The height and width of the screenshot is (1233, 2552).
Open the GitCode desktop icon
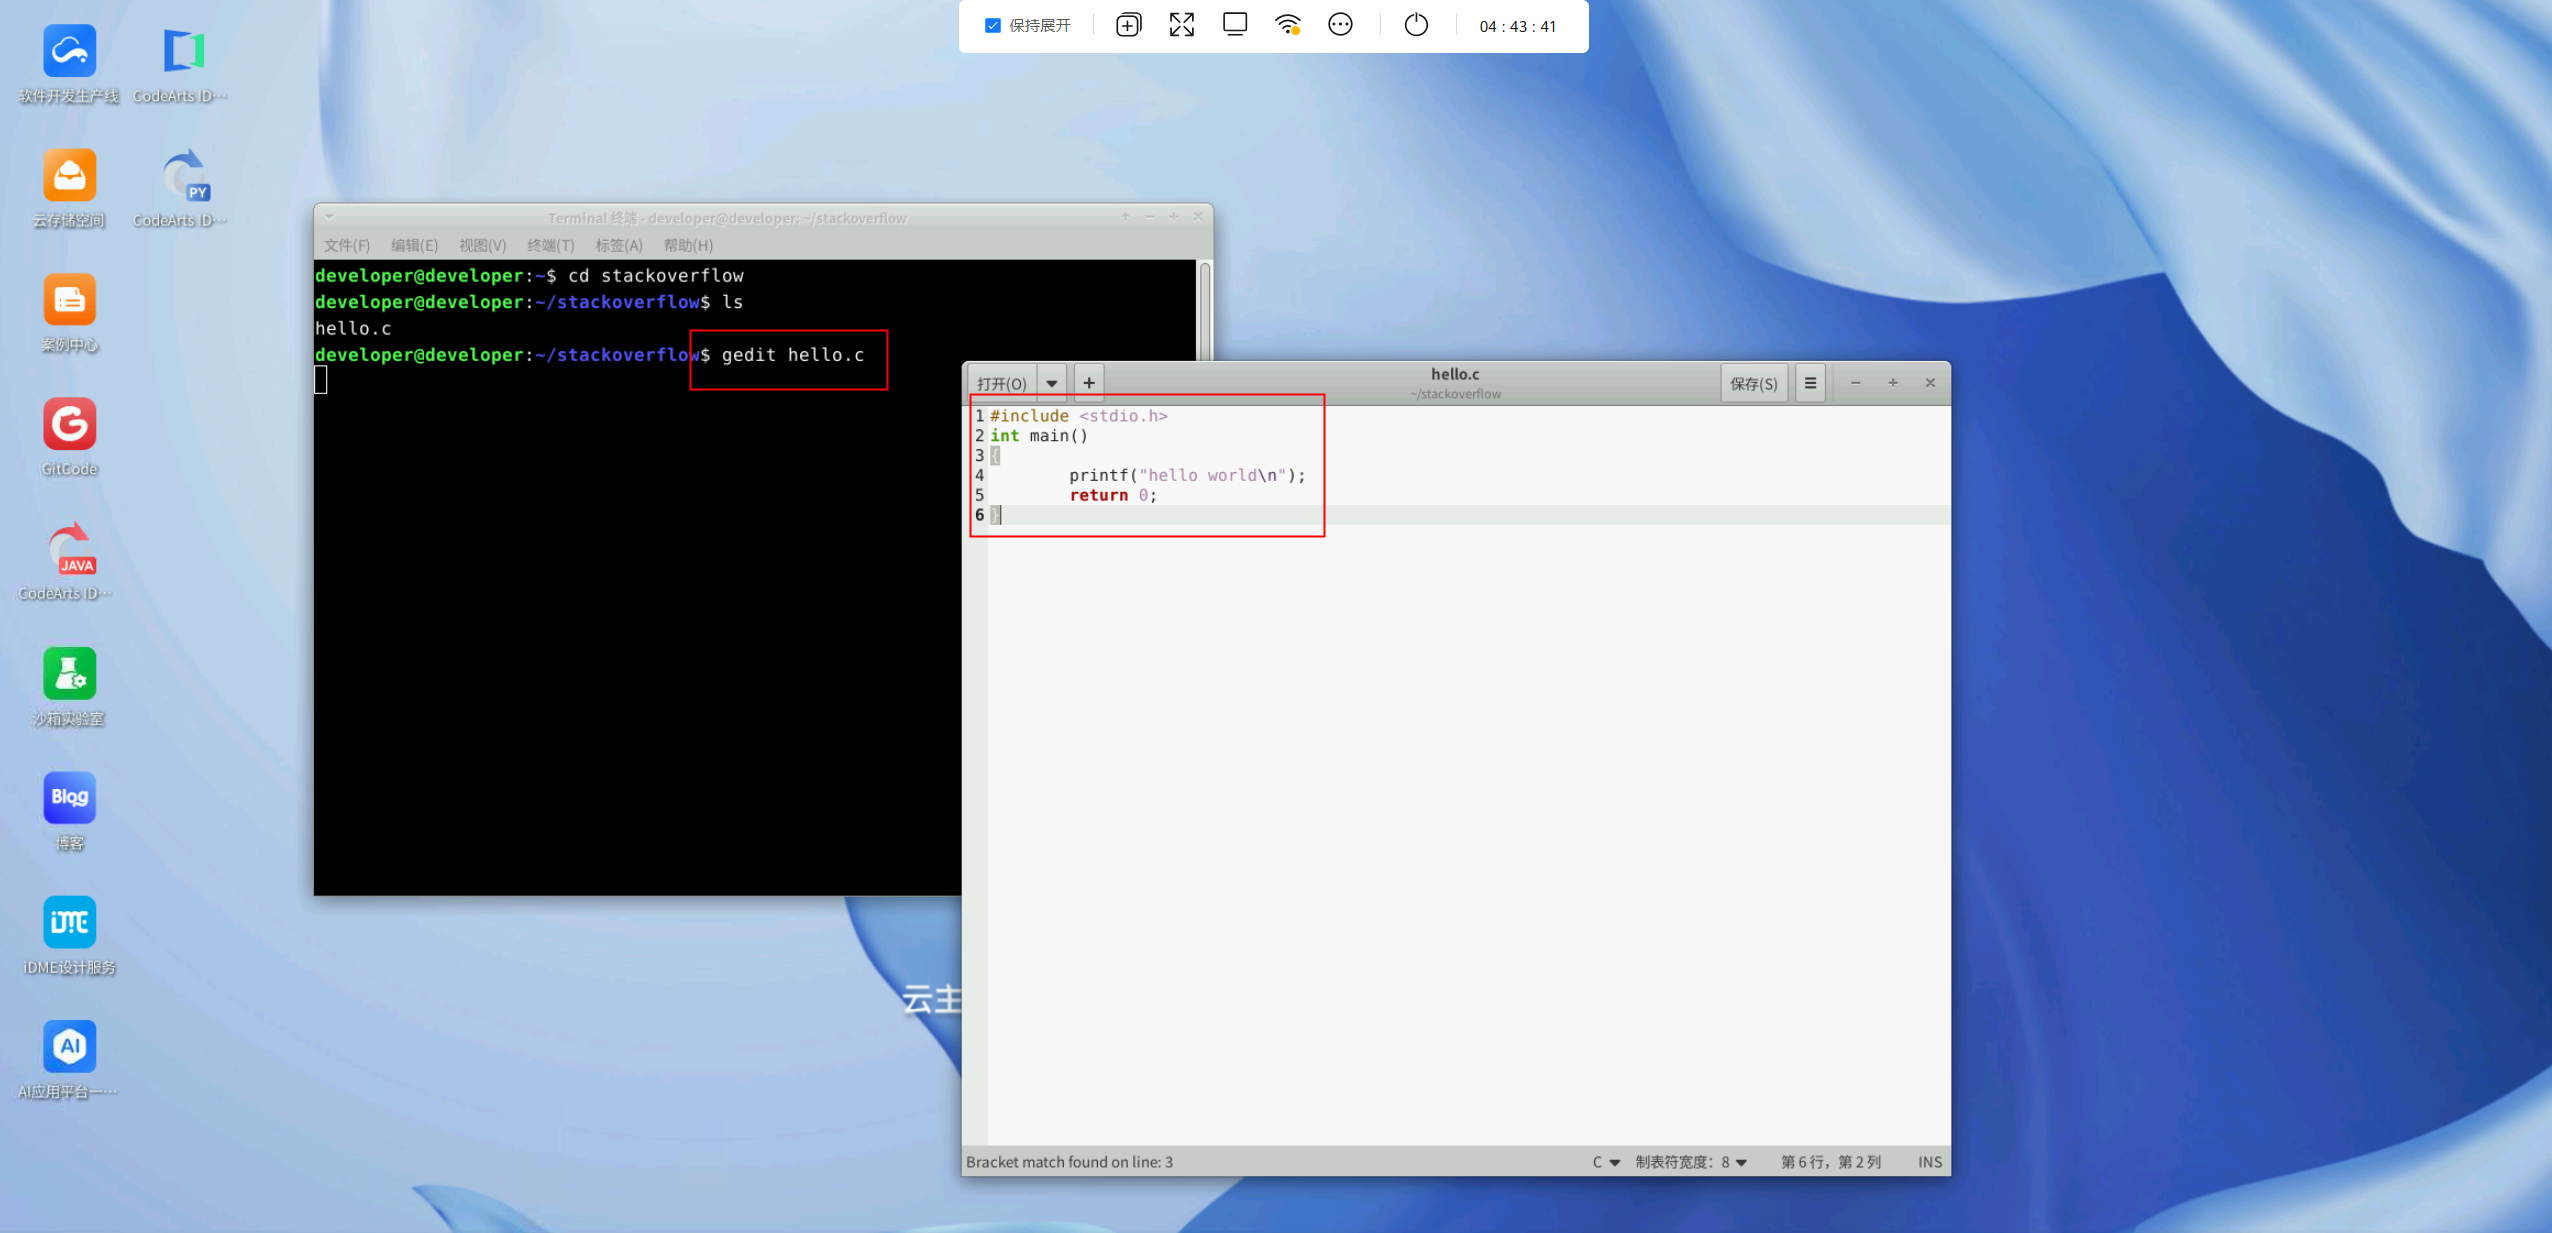click(69, 426)
